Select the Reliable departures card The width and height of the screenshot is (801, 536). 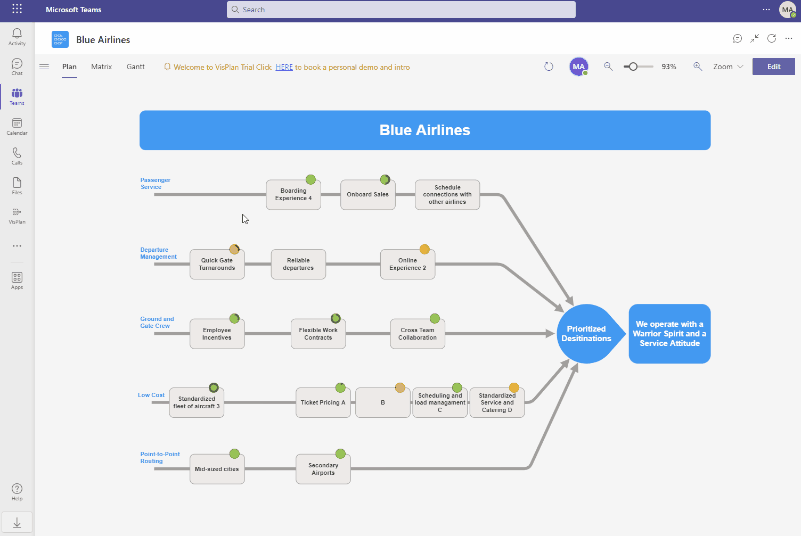(298, 264)
